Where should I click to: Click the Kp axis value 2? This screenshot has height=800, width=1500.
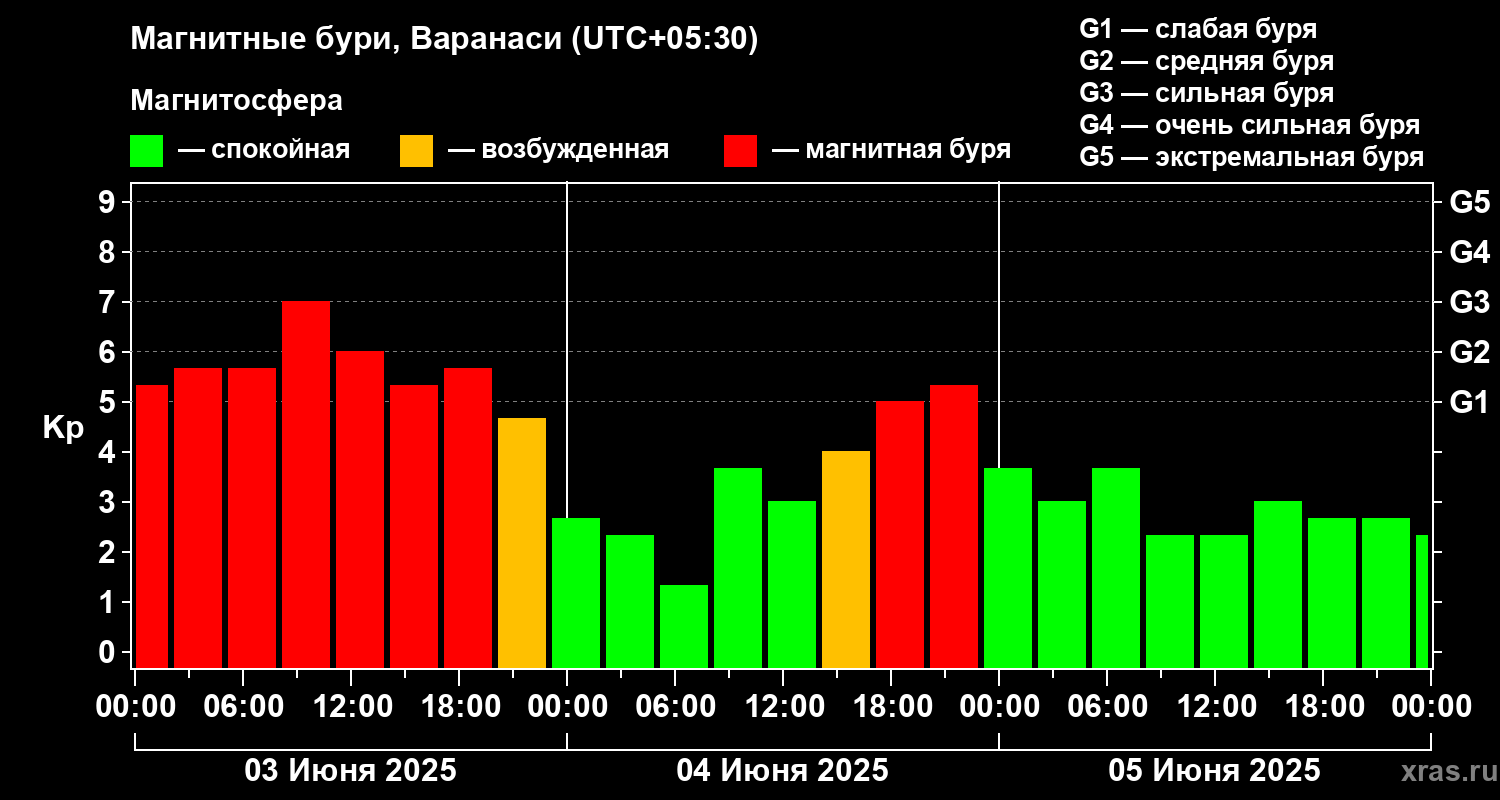click(x=109, y=553)
